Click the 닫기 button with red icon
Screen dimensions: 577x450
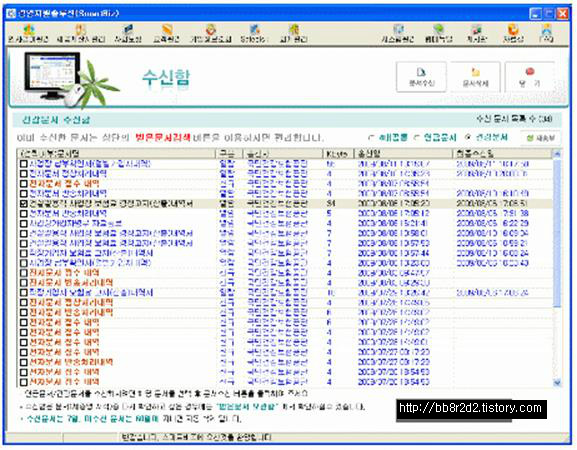coord(530,77)
